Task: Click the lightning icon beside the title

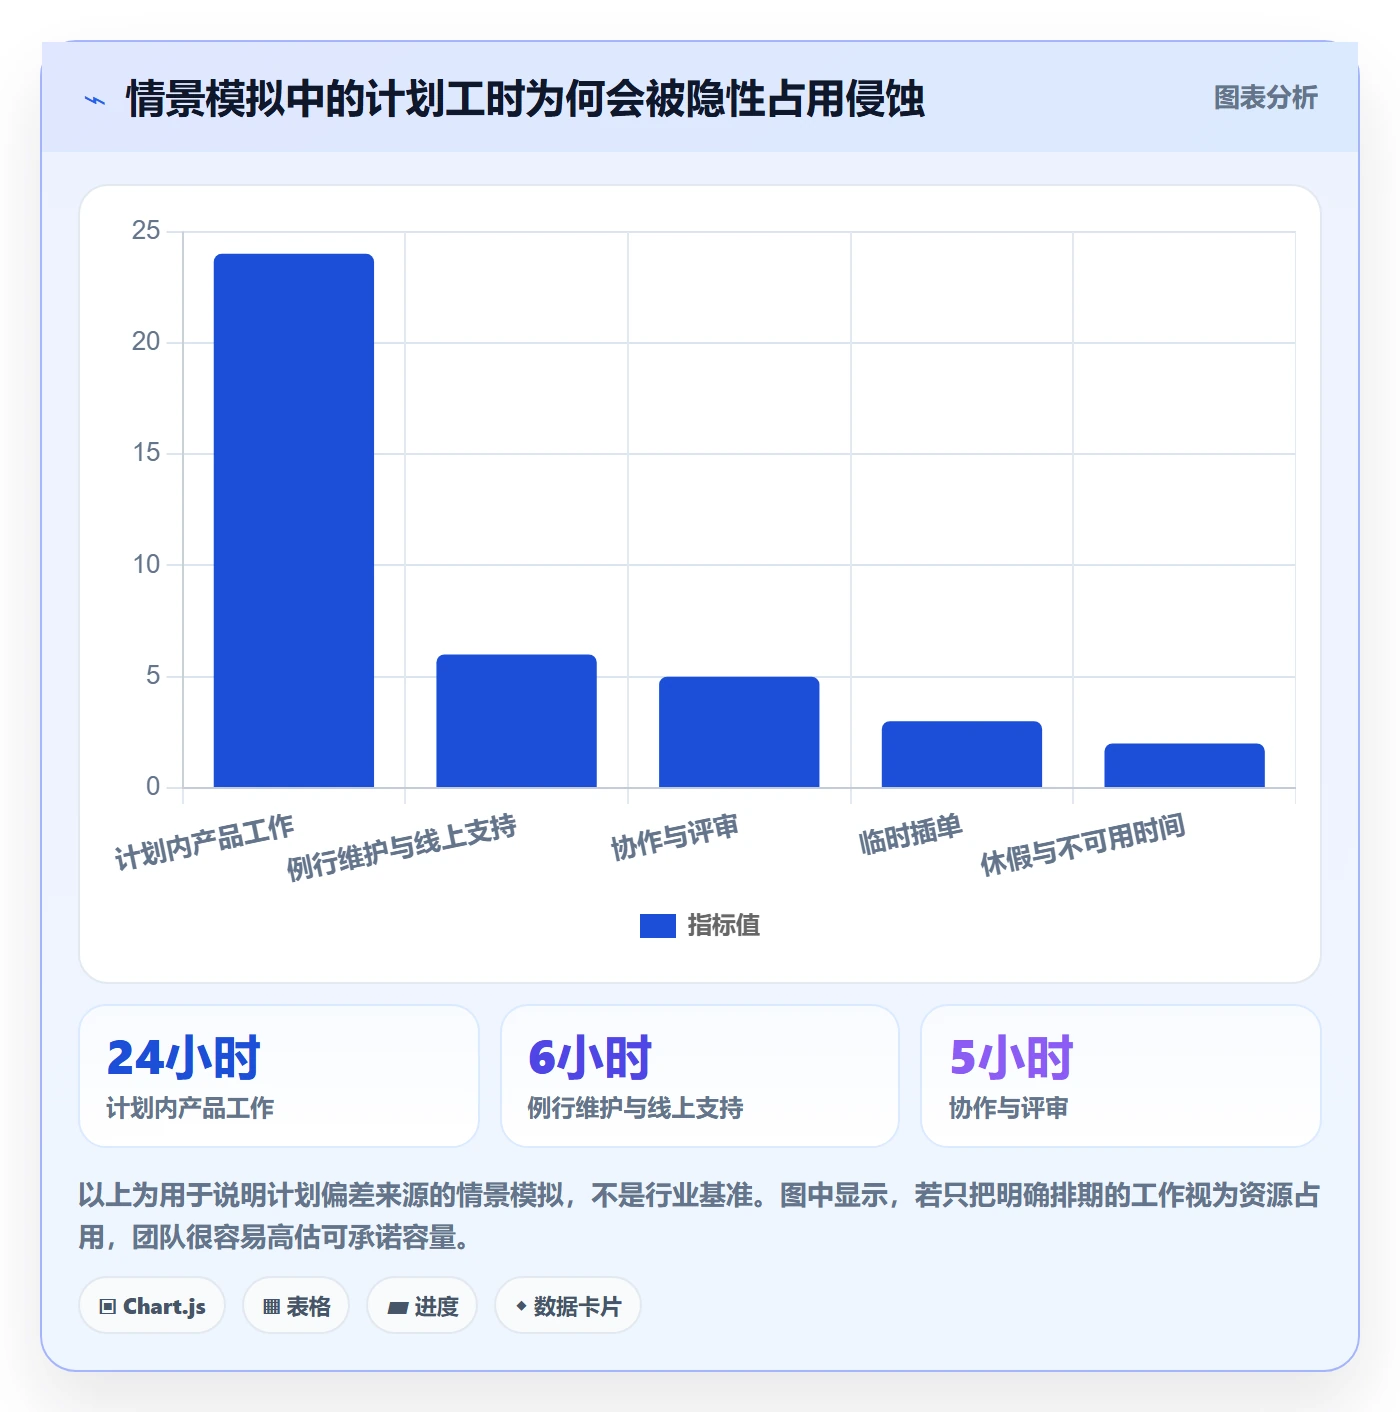Action: 95,100
